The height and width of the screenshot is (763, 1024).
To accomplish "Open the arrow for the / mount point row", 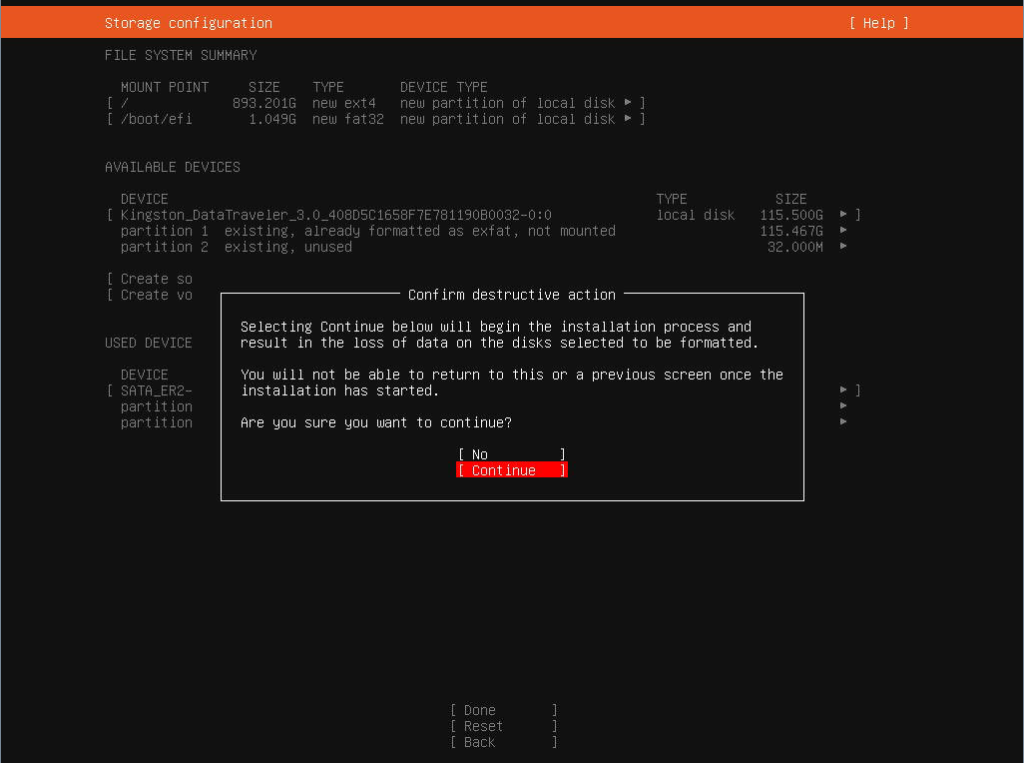I will point(628,103).
